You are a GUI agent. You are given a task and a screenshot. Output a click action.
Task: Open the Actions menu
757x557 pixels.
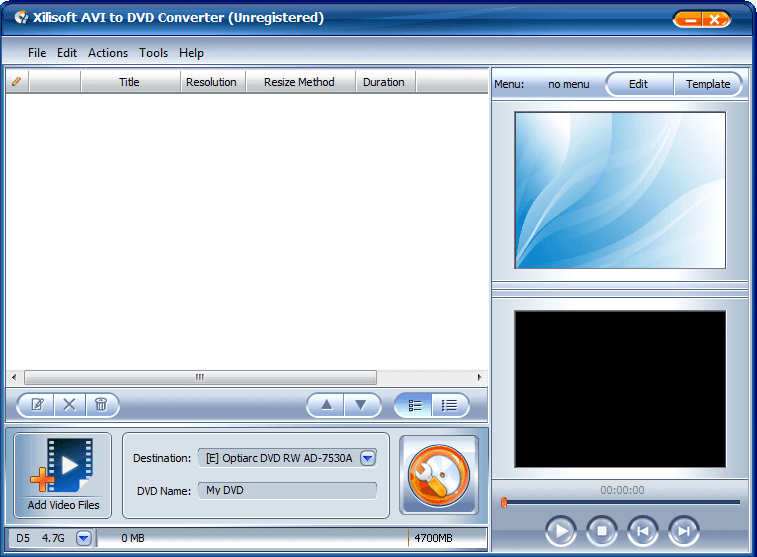click(x=108, y=53)
